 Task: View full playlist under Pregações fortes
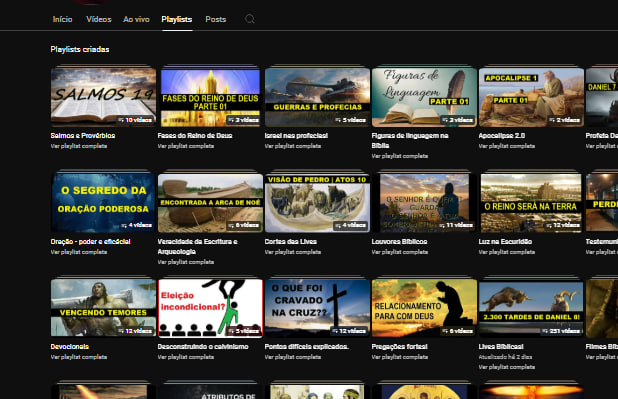click(x=400, y=357)
